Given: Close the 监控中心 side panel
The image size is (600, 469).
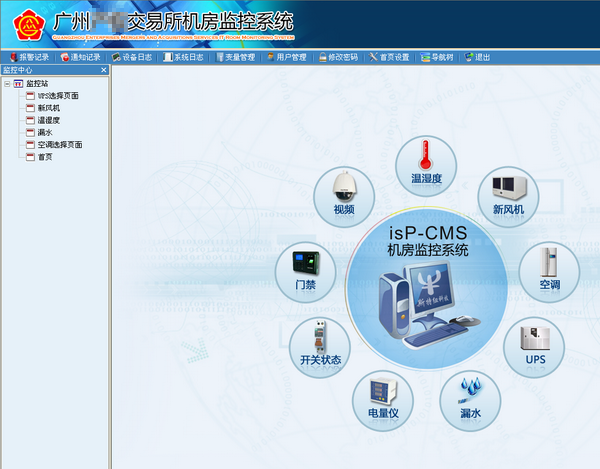Looking at the screenshot, I should coord(103,70).
